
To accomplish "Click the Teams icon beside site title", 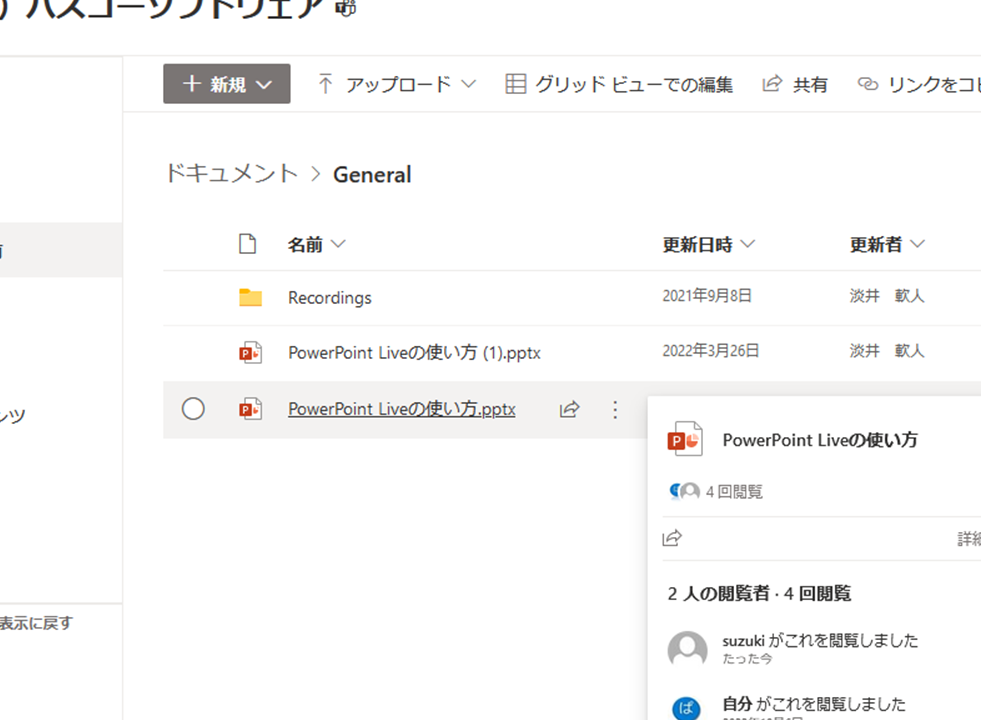I will coord(346,8).
